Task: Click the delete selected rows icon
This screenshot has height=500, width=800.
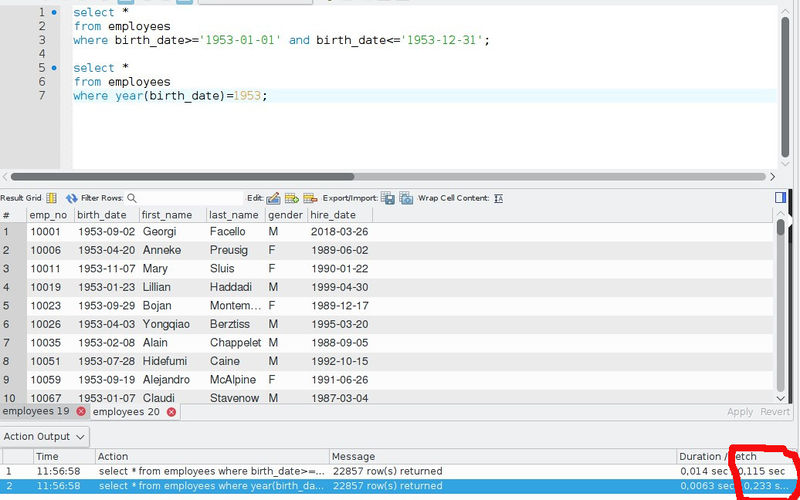Action: point(310,198)
